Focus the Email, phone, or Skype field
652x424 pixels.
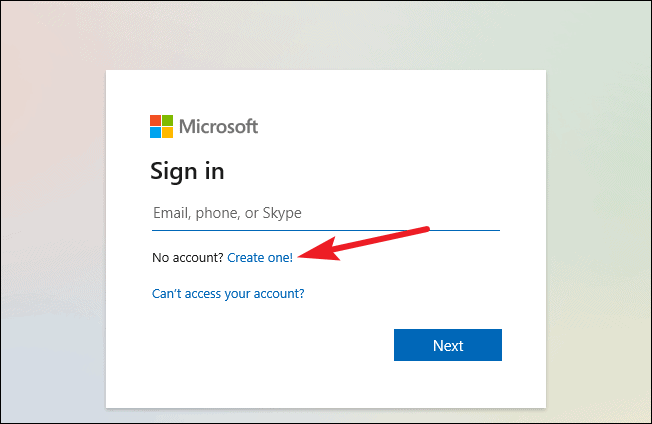coord(326,214)
